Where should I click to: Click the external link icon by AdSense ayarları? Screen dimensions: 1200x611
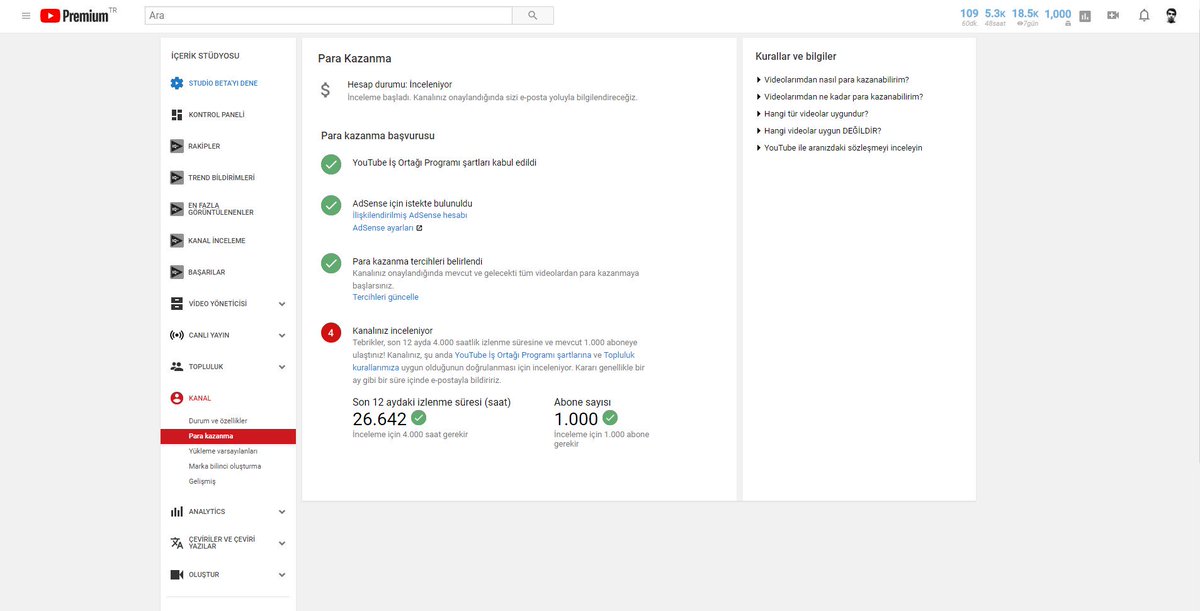(419, 228)
